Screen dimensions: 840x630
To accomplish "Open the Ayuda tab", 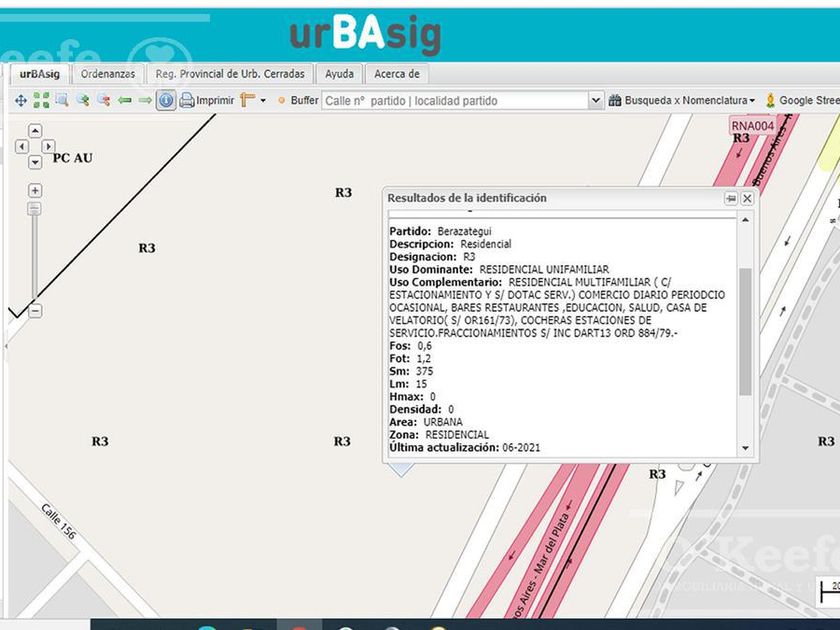I will 339,74.
